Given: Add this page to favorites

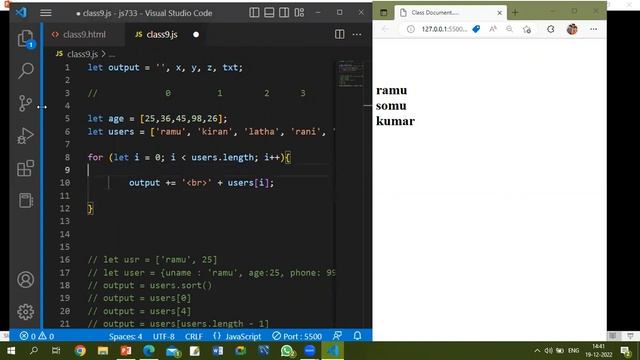Looking at the screenshot, I should pos(527,29).
